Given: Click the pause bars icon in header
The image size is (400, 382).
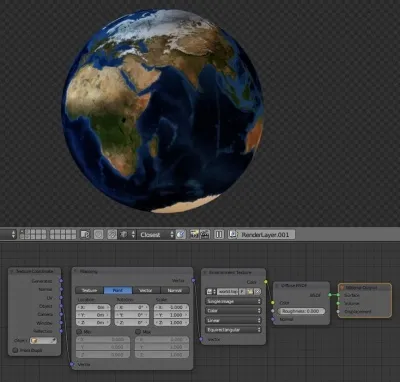Looking at the screenshot, I should coord(219,235).
